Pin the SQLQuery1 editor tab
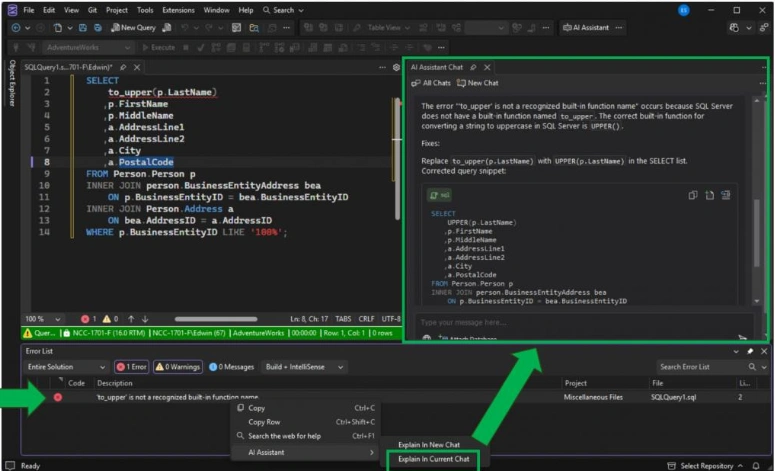 point(123,67)
